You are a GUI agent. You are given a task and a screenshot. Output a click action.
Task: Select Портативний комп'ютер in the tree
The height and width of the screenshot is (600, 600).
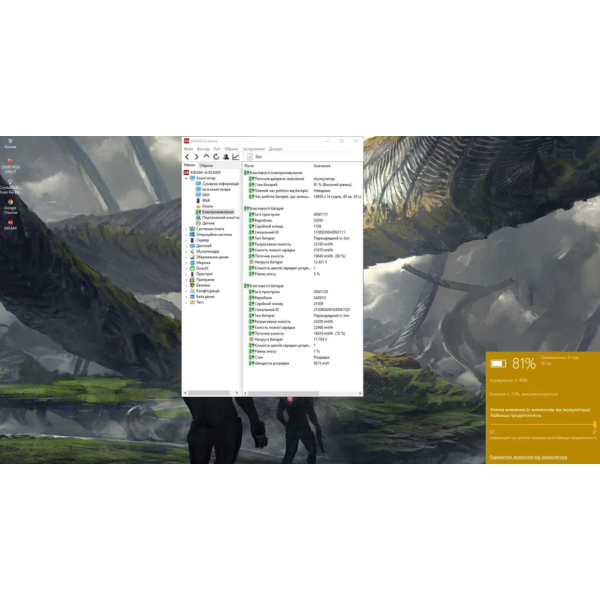[217, 217]
